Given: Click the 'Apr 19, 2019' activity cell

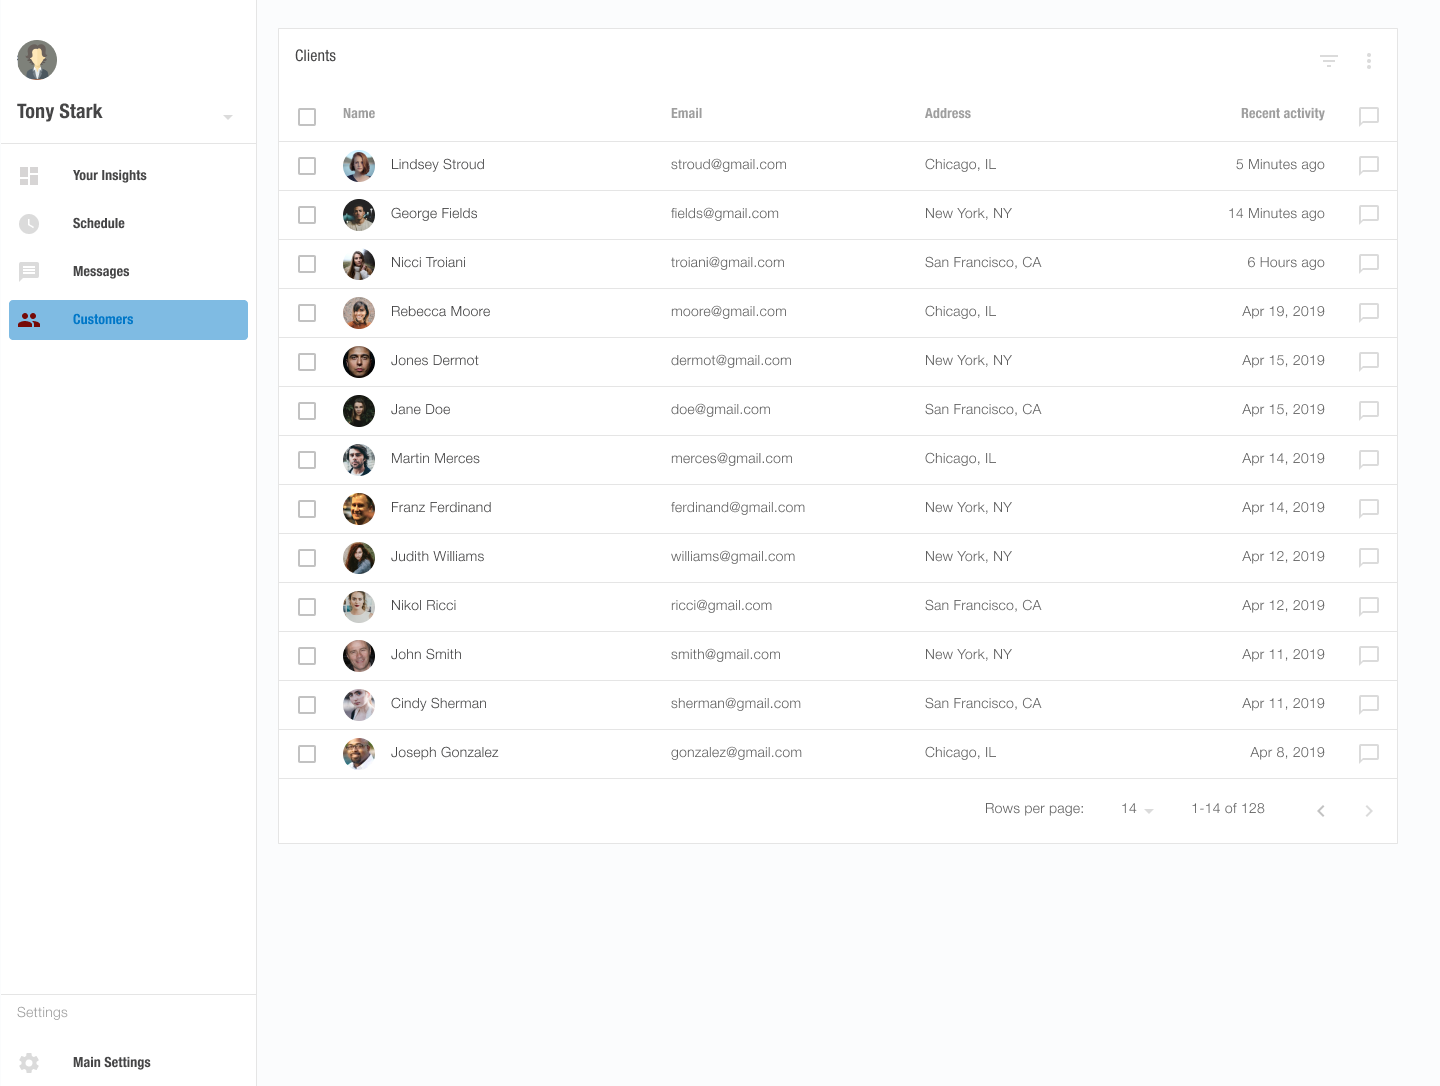Looking at the screenshot, I should (1283, 312).
